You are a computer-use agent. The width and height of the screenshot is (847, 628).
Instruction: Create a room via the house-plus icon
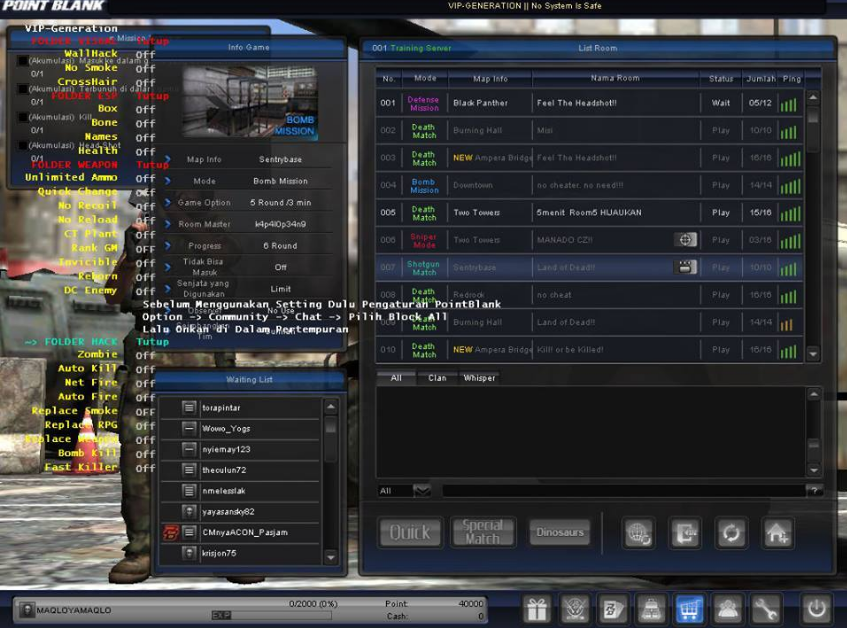point(778,533)
